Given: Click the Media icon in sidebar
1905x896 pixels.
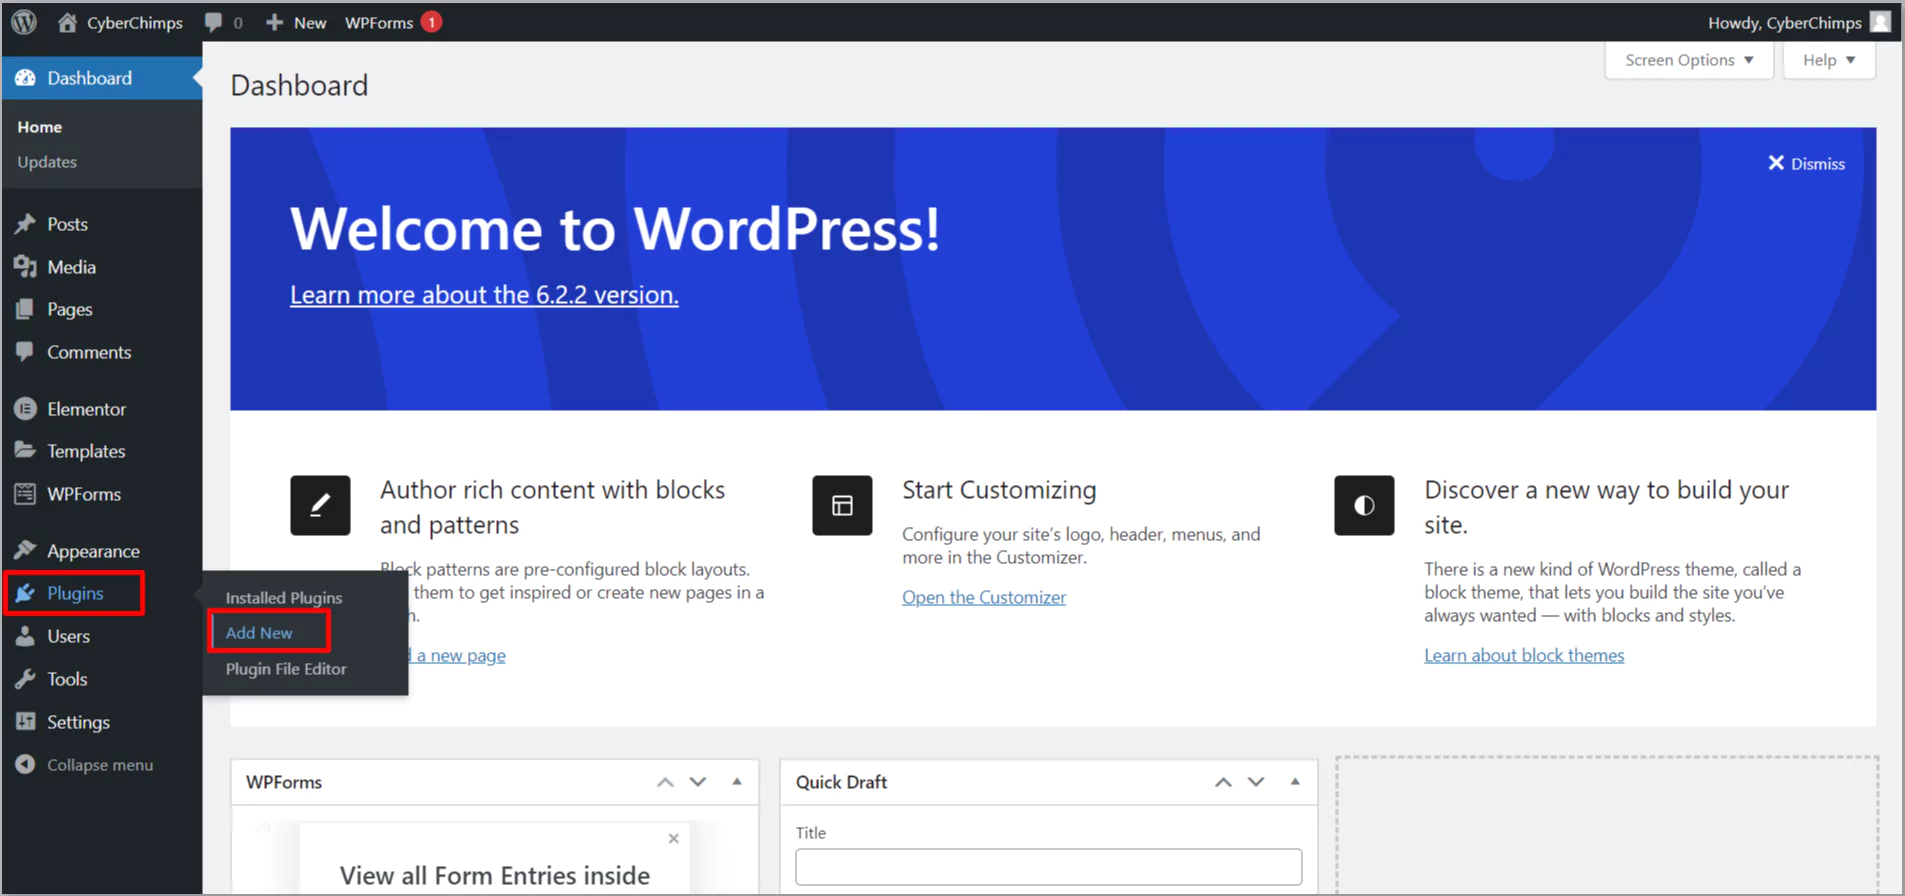Looking at the screenshot, I should point(25,267).
